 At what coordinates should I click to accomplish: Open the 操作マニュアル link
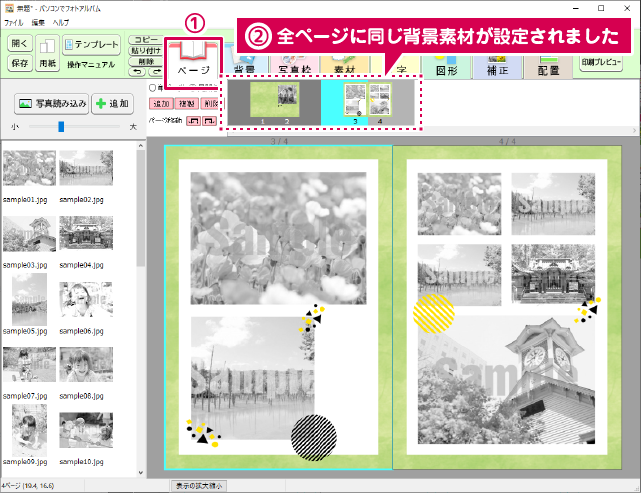click(91, 65)
